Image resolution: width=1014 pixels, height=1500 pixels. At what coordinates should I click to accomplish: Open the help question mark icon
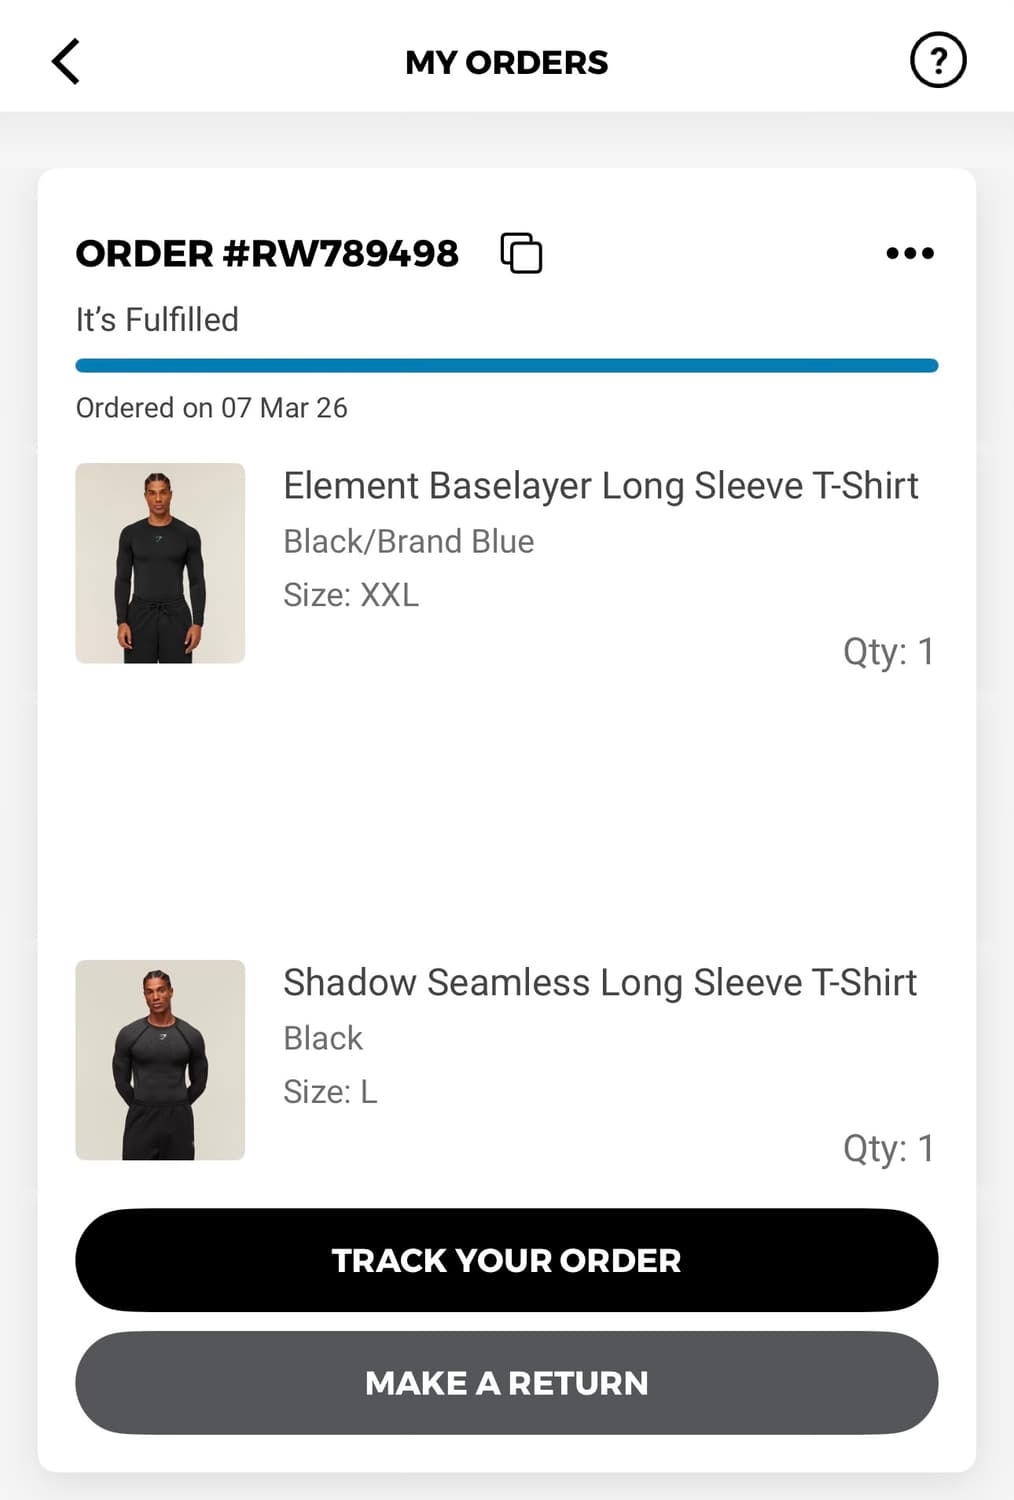937,61
